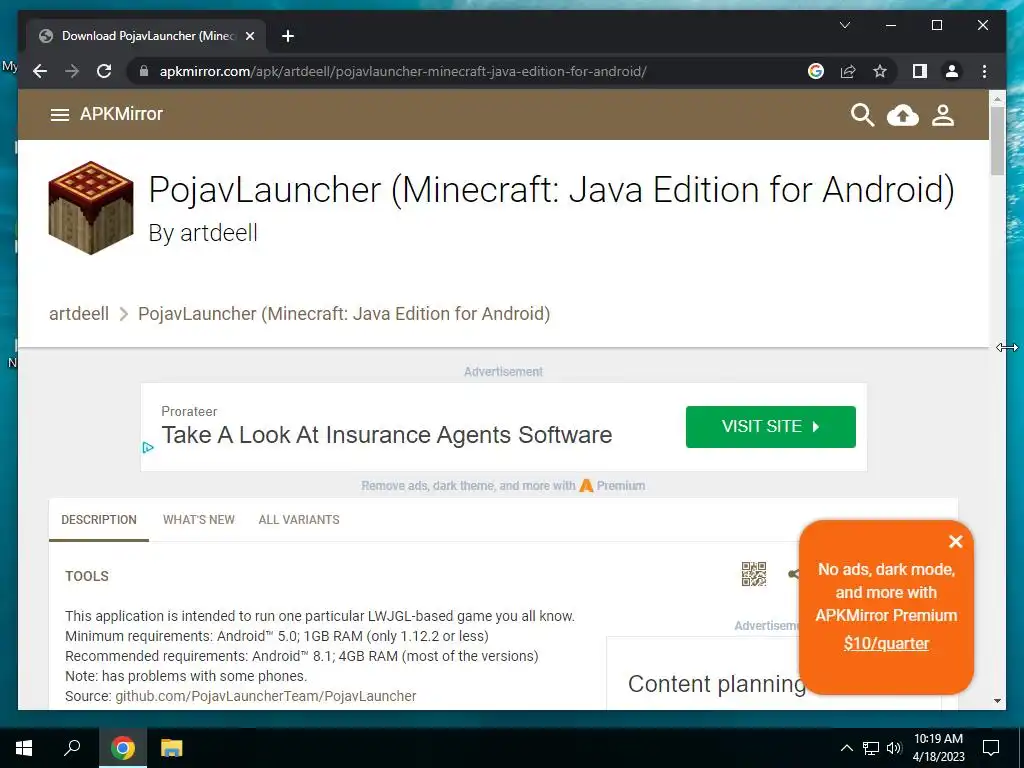Viewport: 1024px width, 768px height.
Task: Go back to the previous page
Action: 40,71
